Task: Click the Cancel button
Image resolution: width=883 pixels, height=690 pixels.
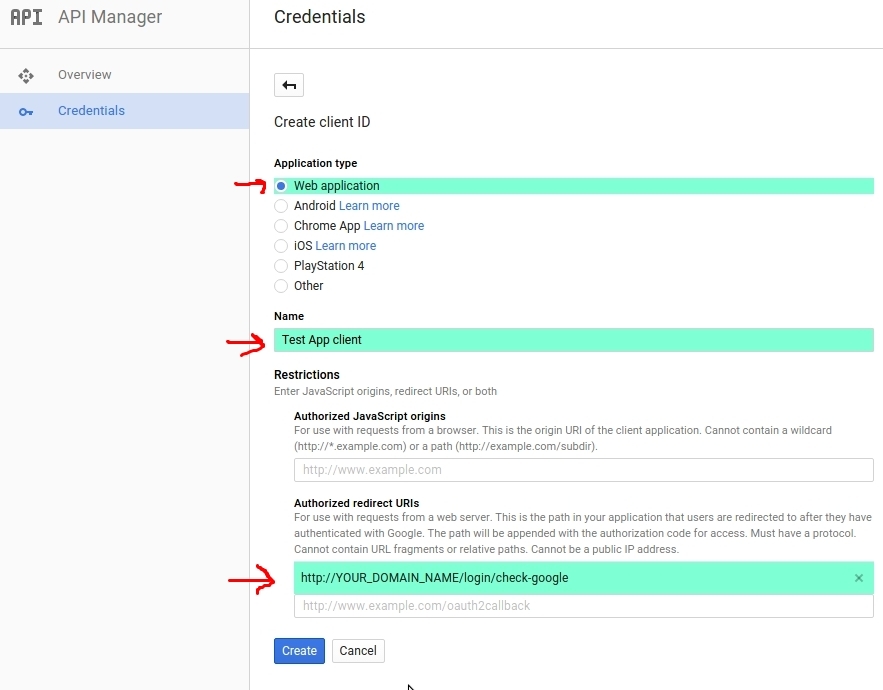Action: pos(358,651)
